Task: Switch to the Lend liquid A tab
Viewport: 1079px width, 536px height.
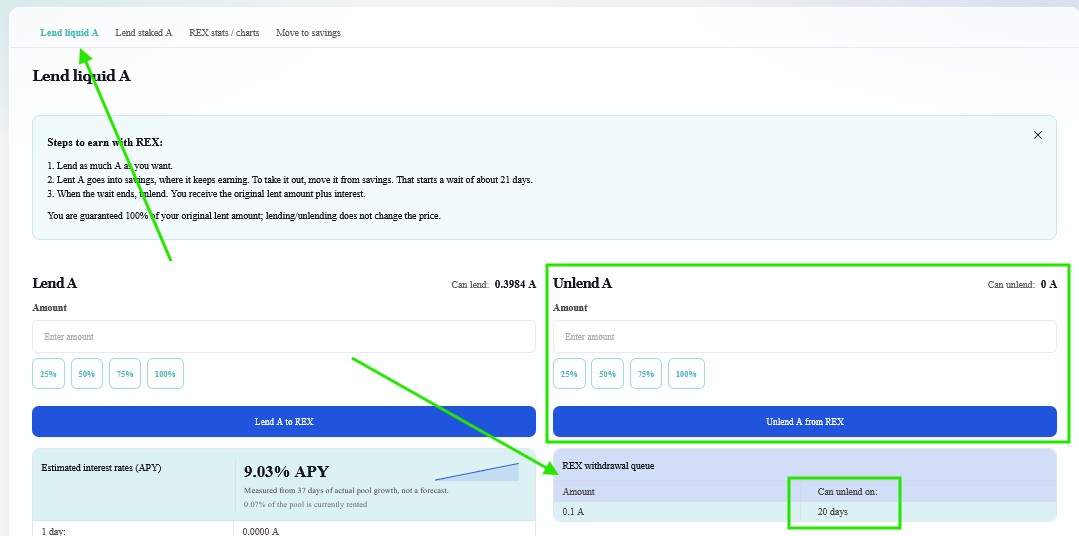Action: tap(69, 33)
